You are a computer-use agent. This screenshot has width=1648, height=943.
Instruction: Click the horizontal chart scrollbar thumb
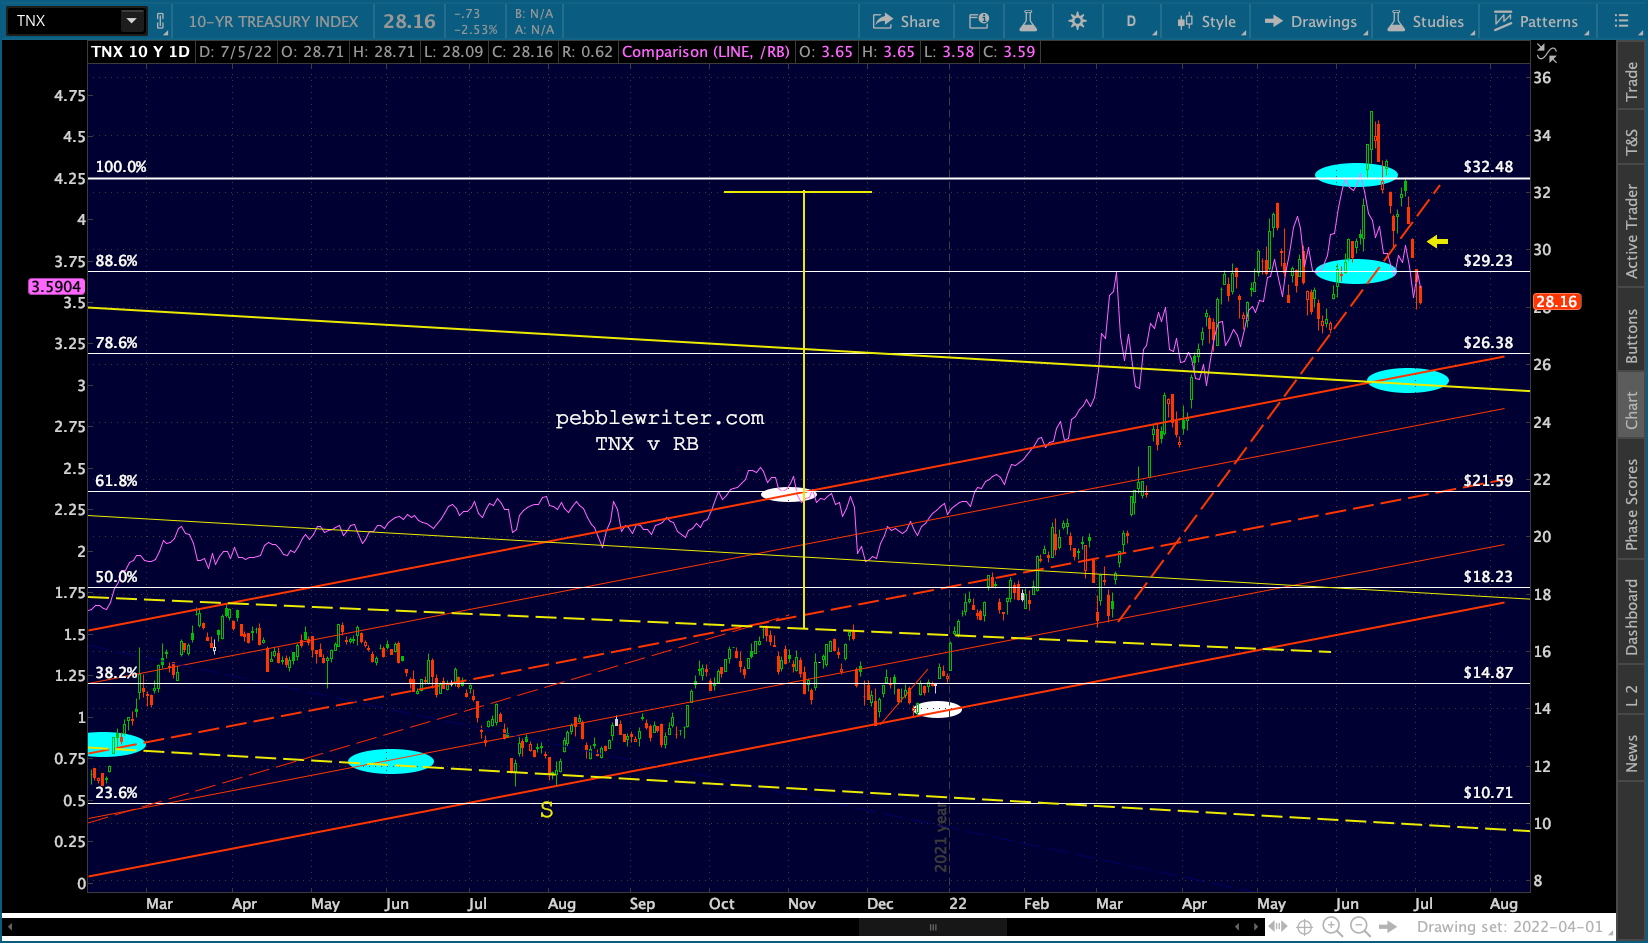932,927
